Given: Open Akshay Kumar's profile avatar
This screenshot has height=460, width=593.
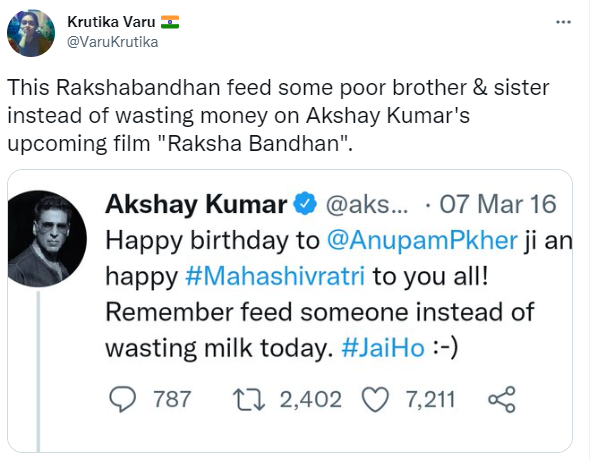Looking at the screenshot, I should pos(47,238).
